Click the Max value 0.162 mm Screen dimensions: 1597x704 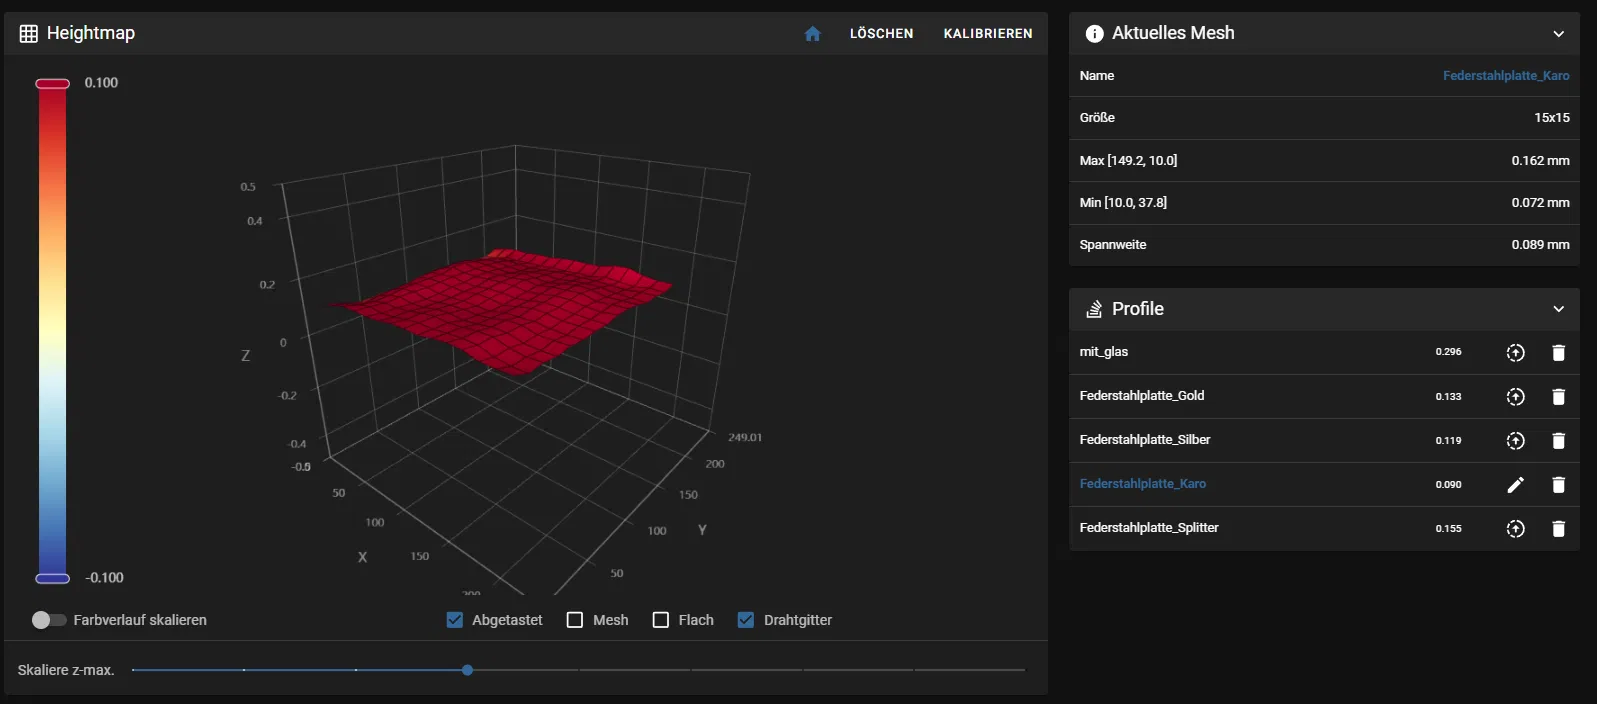pos(1540,160)
